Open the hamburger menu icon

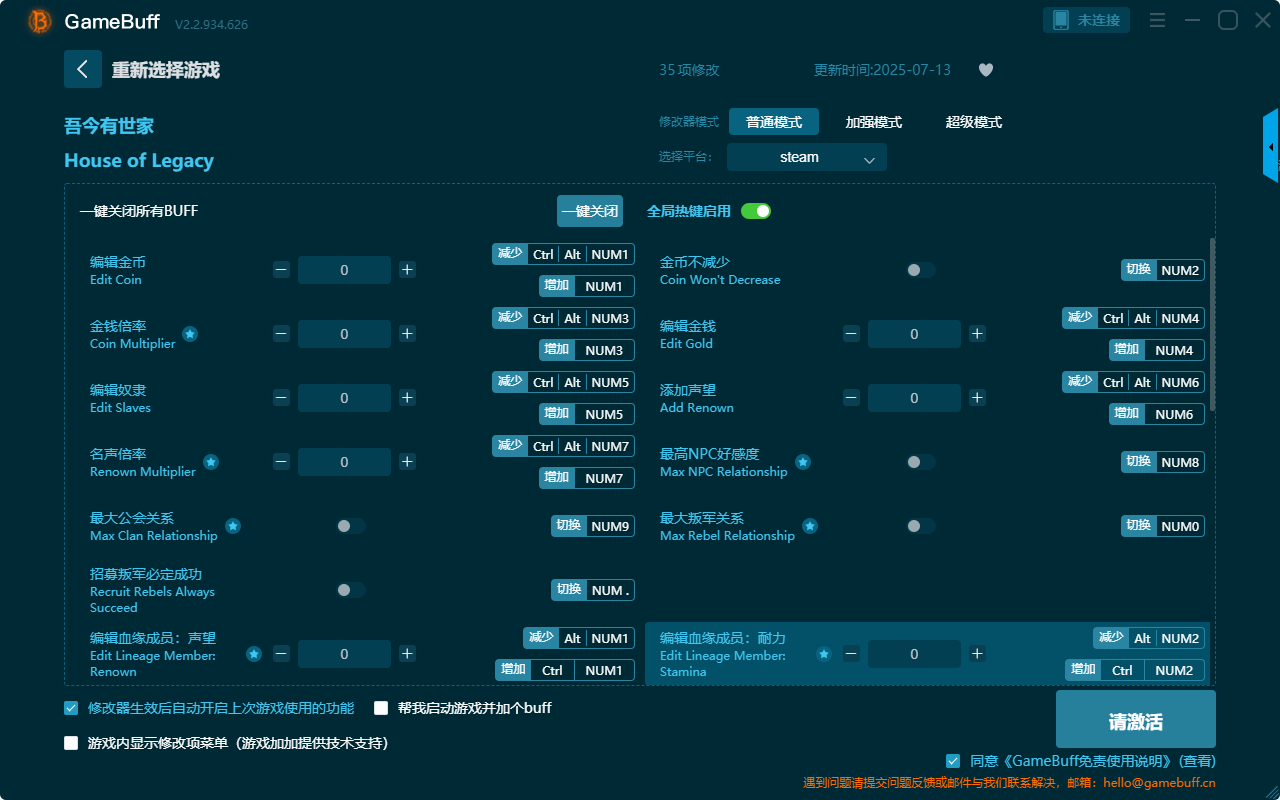pyautogui.click(x=1157, y=21)
